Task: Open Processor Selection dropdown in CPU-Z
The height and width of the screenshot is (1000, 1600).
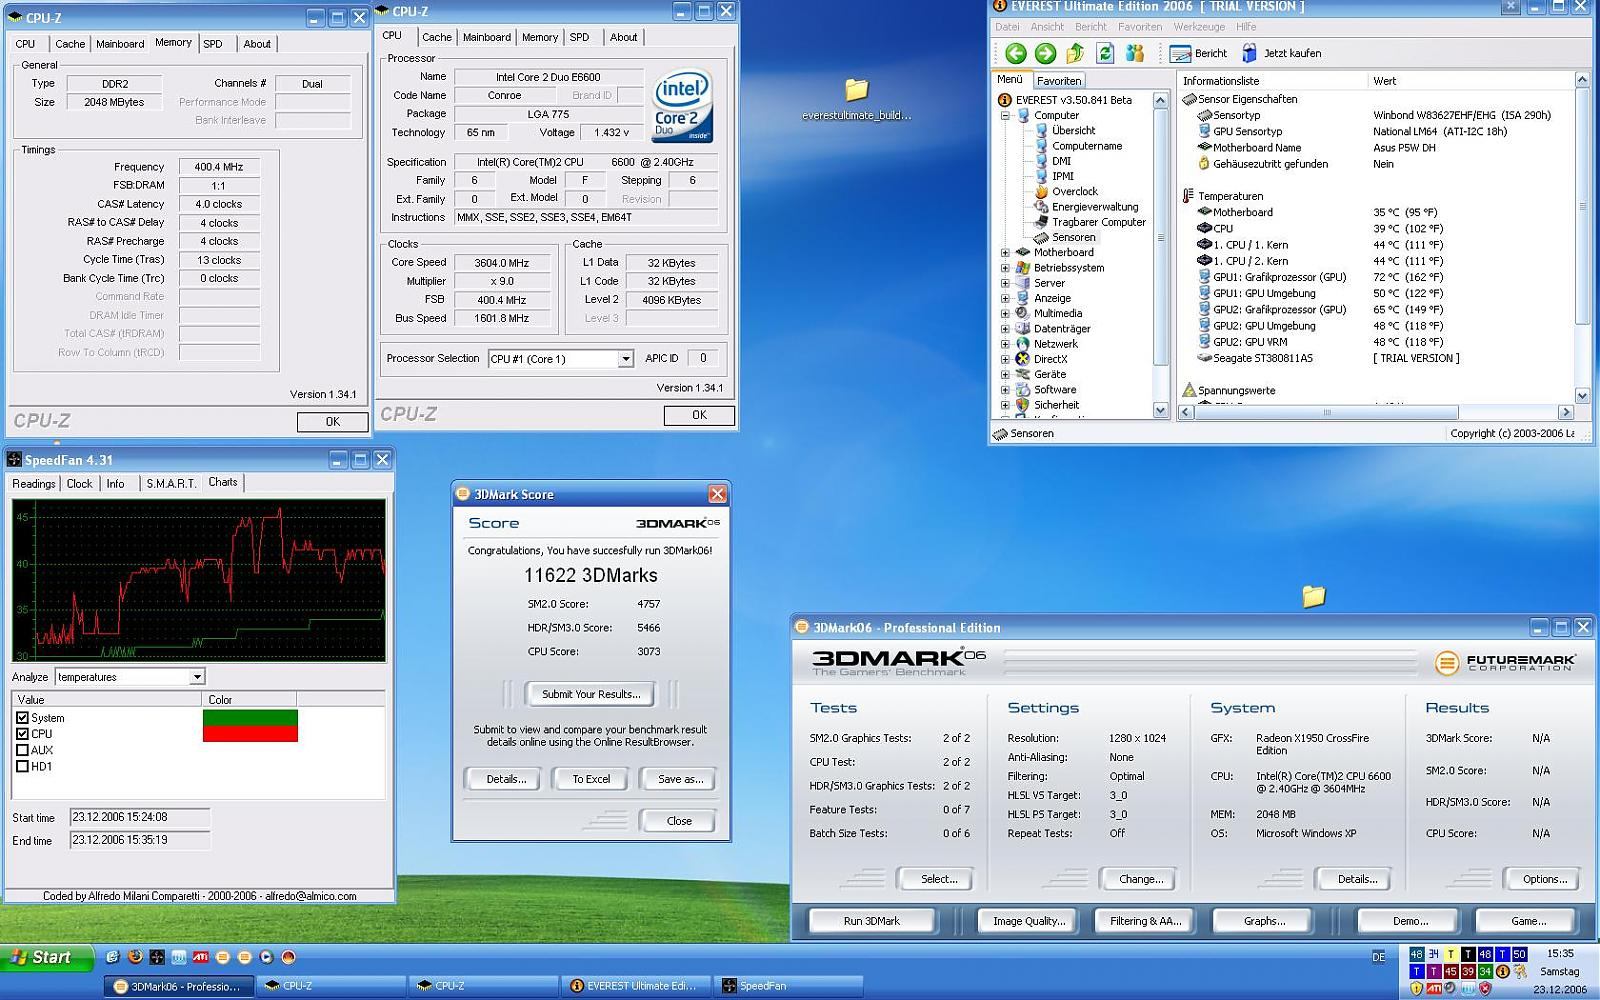Action: pyautogui.click(x=625, y=359)
